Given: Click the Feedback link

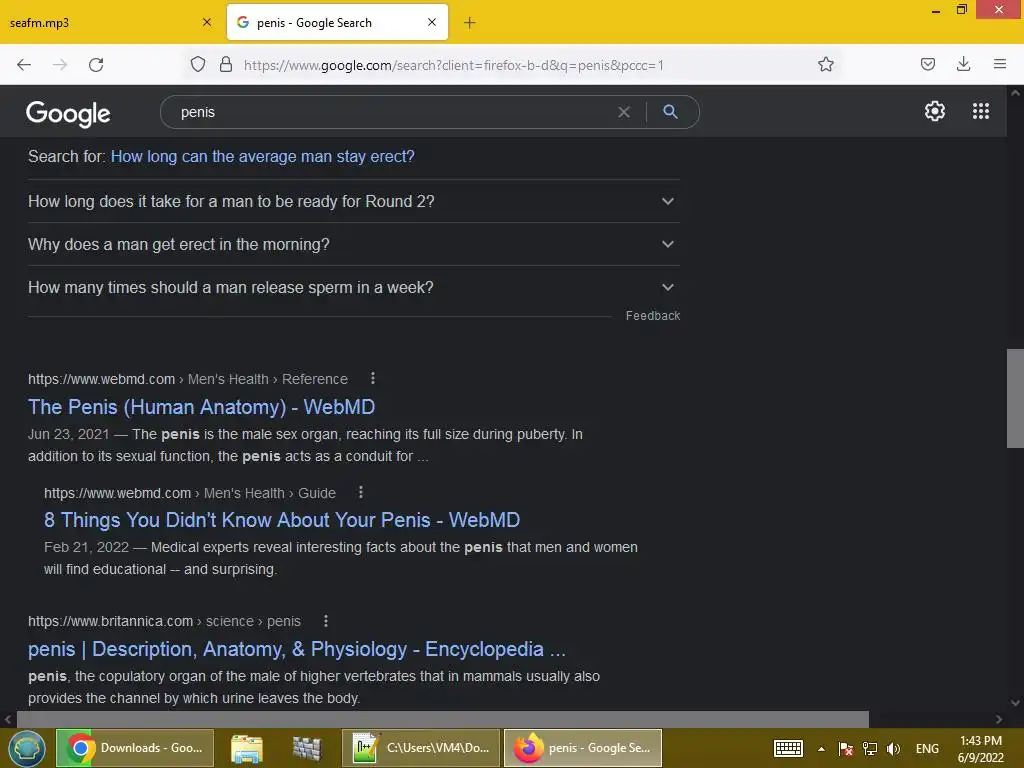Looking at the screenshot, I should click(x=652, y=315).
